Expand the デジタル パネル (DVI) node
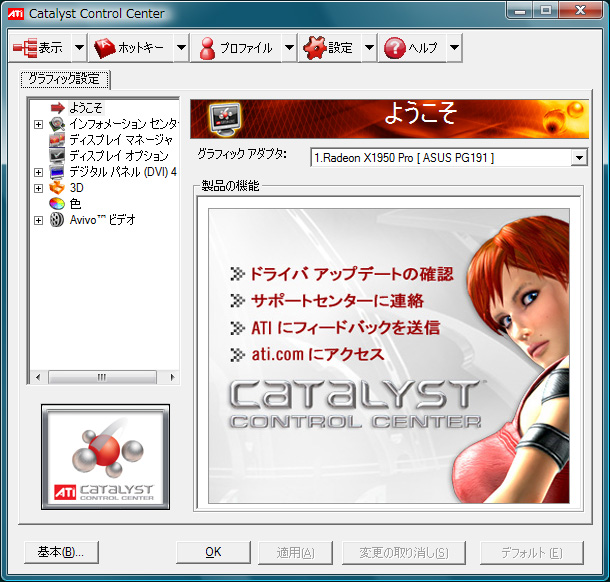This screenshot has width=610, height=582. [38, 172]
